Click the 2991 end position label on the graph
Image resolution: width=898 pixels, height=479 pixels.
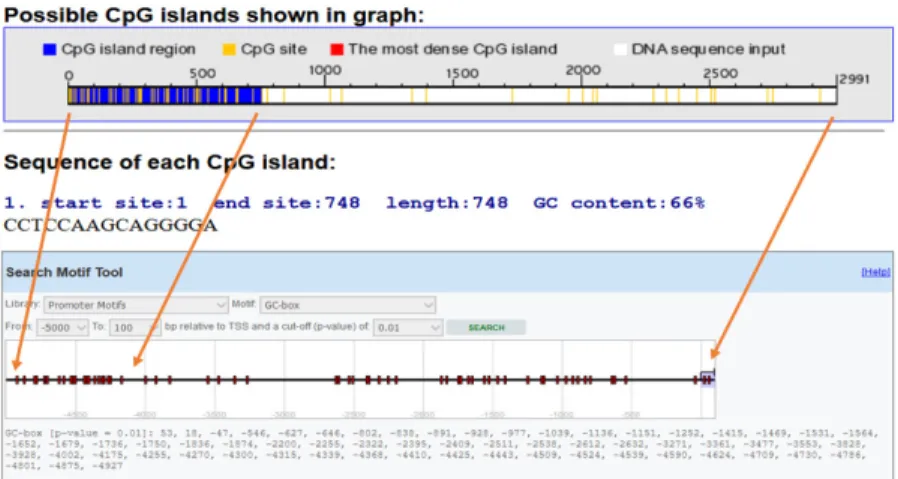tap(855, 79)
